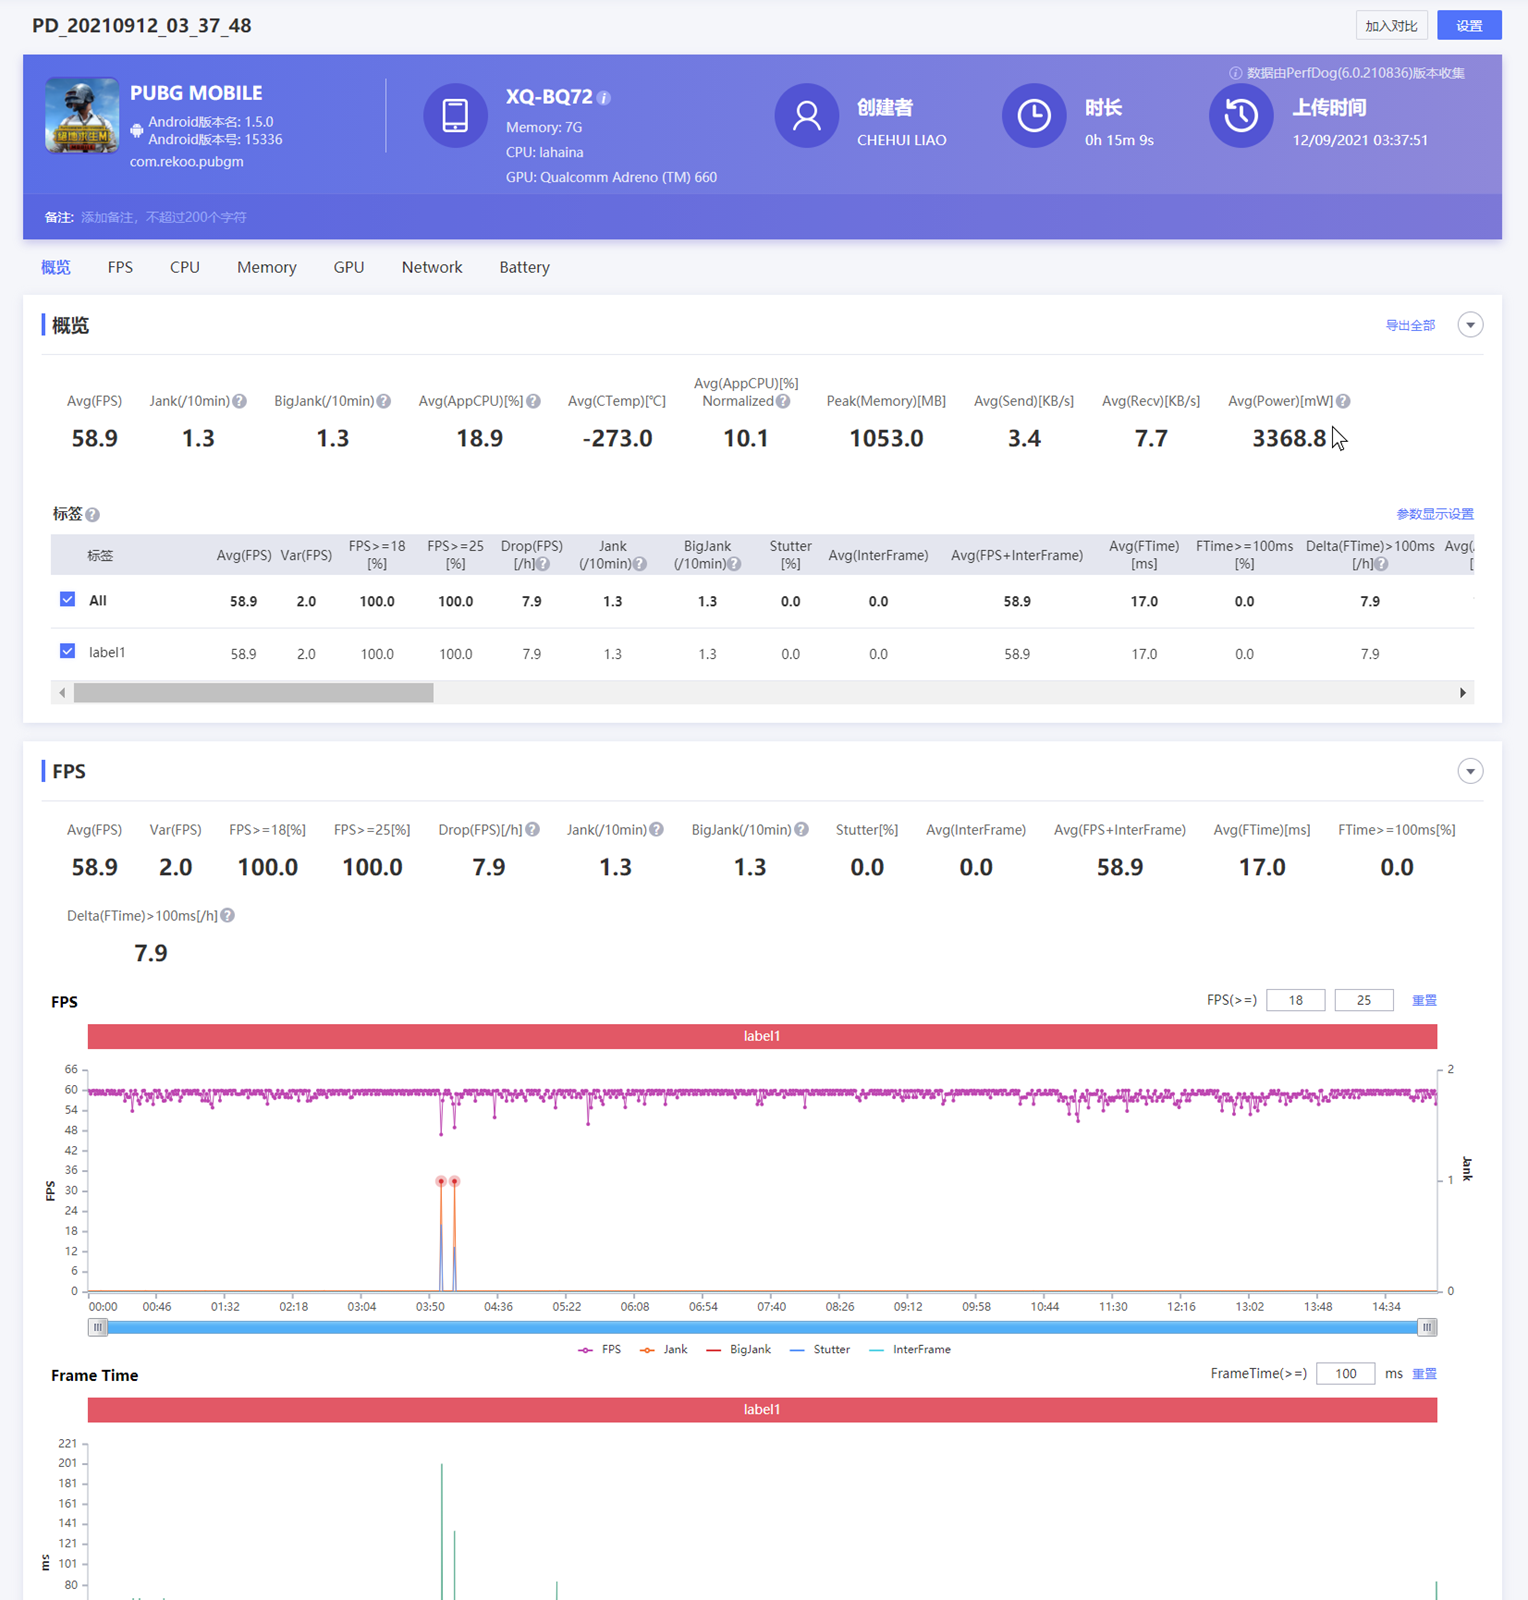The width and height of the screenshot is (1528, 1600).
Task: Open the 参数显示设置 link
Action: [1435, 514]
